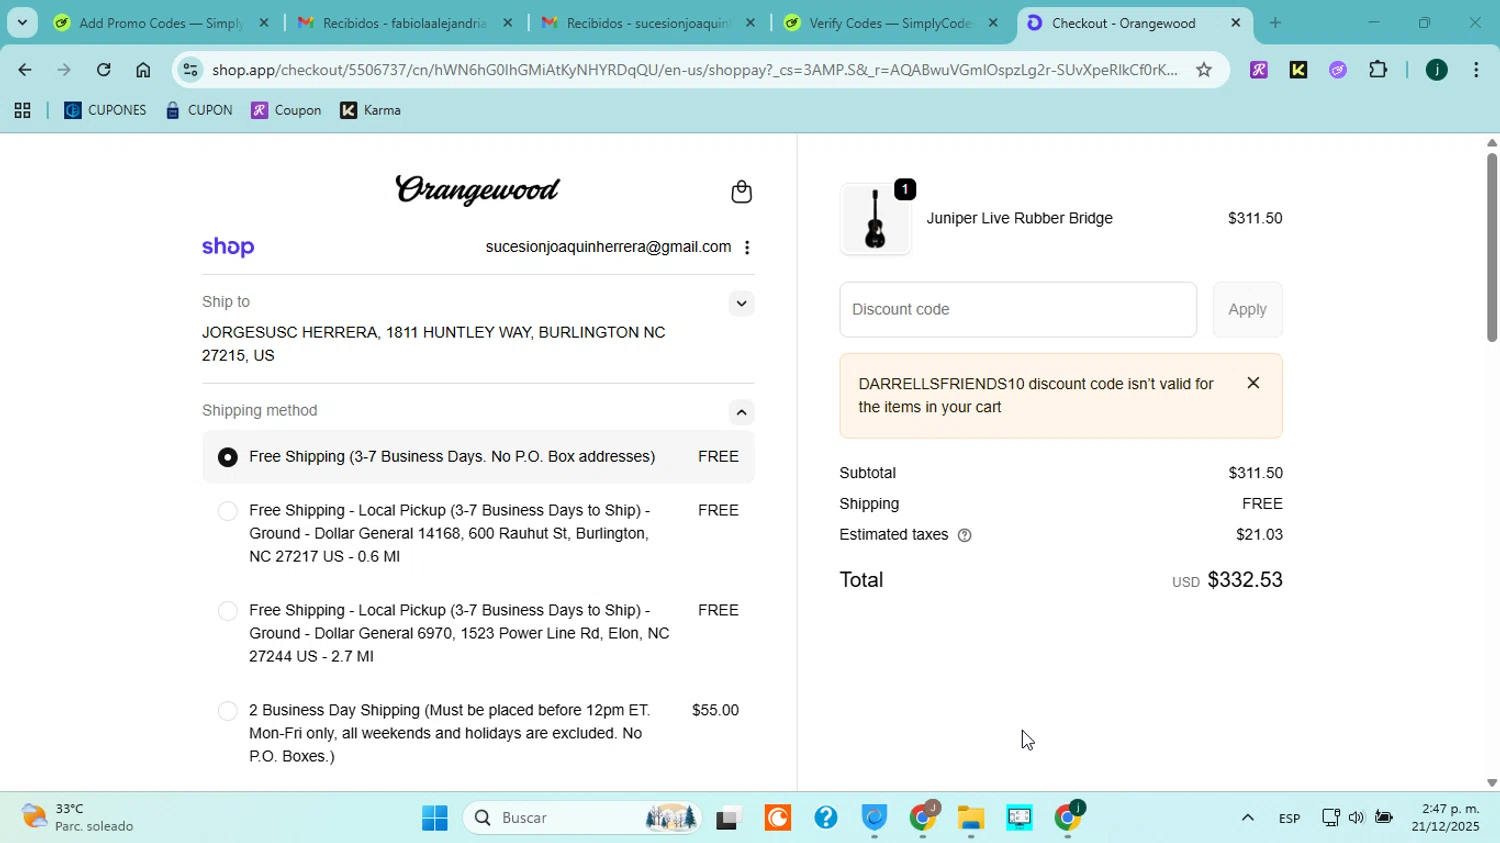
Task: Open a new browser tab
Action: click(1275, 22)
